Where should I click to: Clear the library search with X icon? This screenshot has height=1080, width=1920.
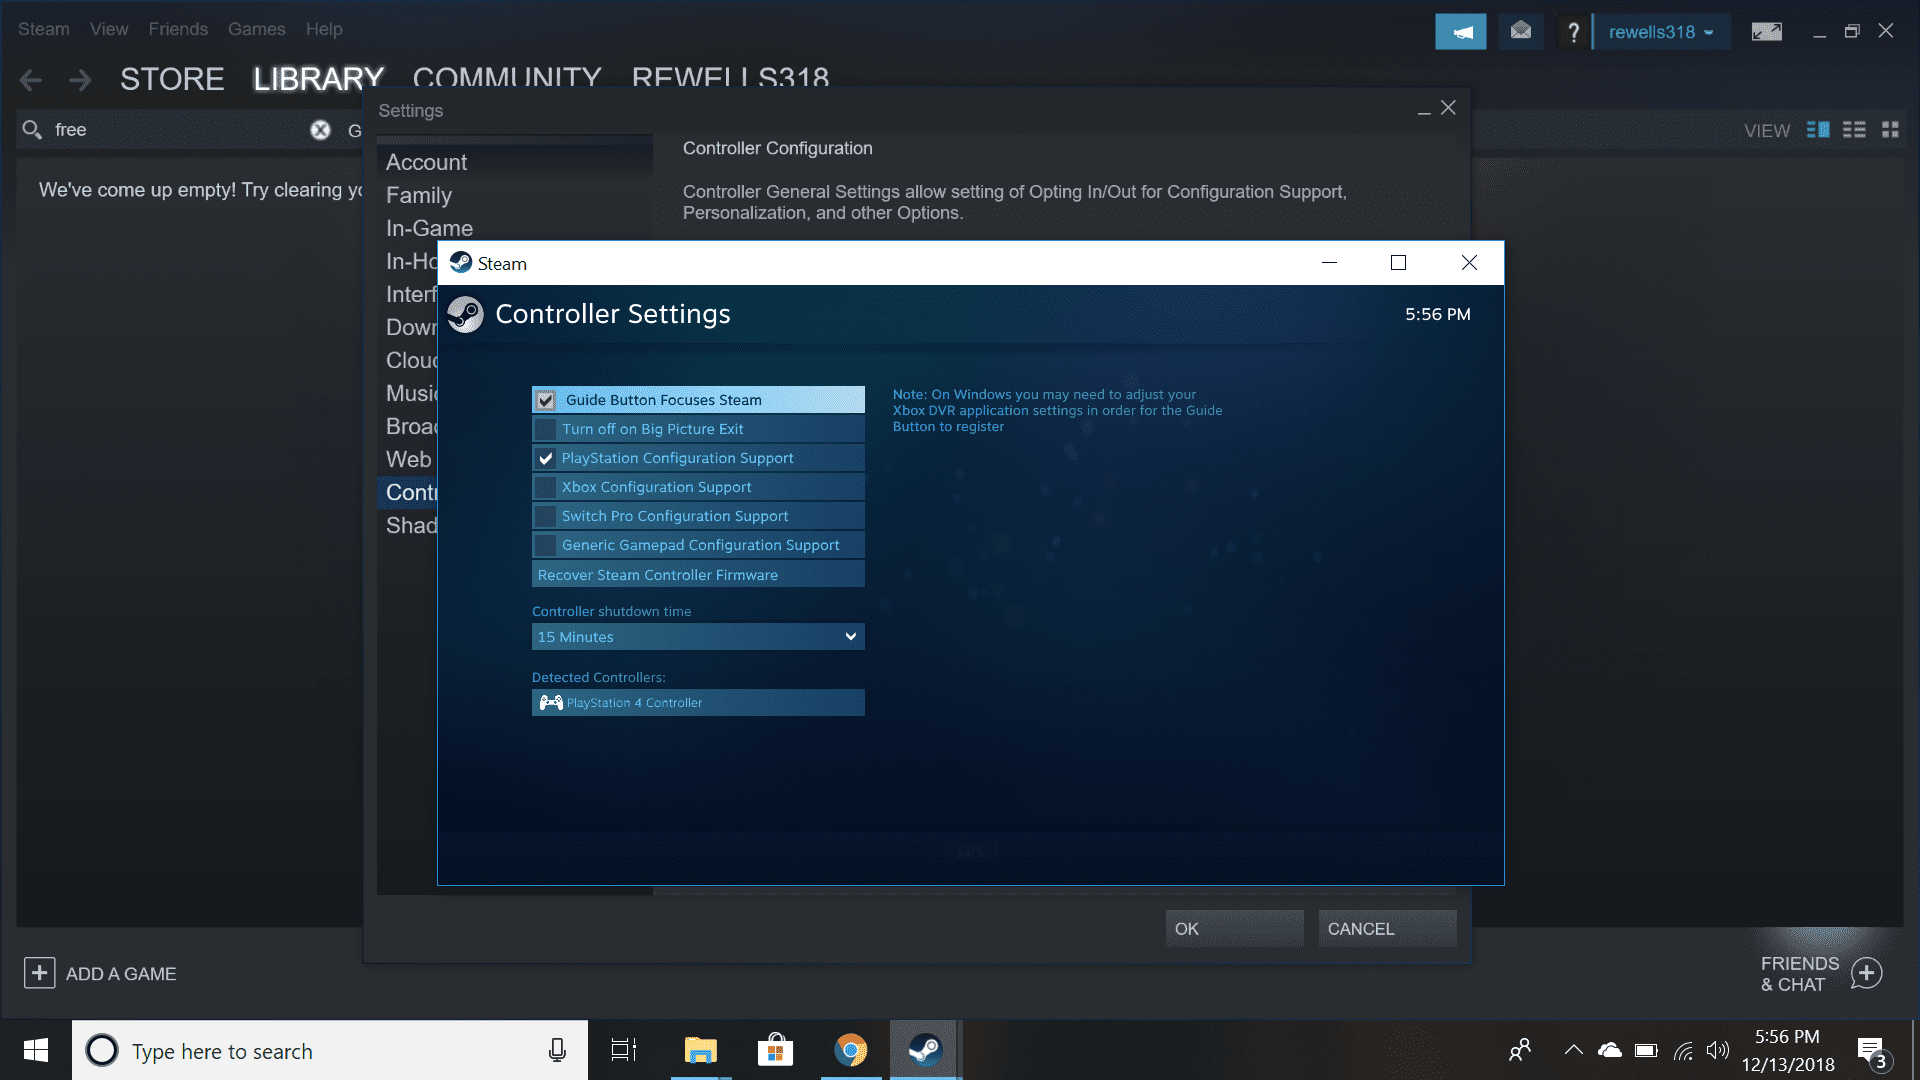pyautogui.click(x=320, y=130)
